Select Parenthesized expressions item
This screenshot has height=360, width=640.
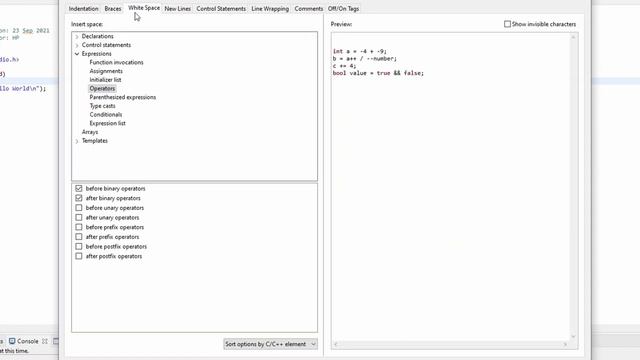pyautogui.click(x=122, y=97)
